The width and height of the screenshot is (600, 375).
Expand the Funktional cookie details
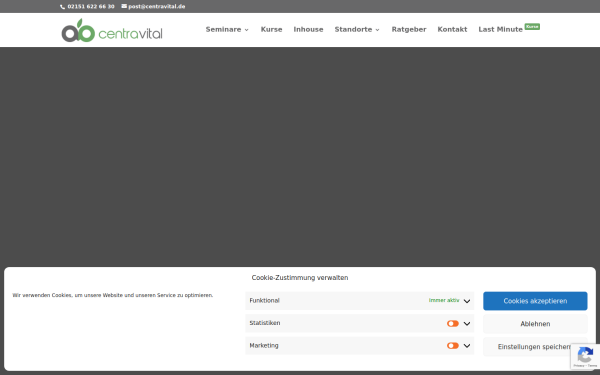tap(466, 301)
